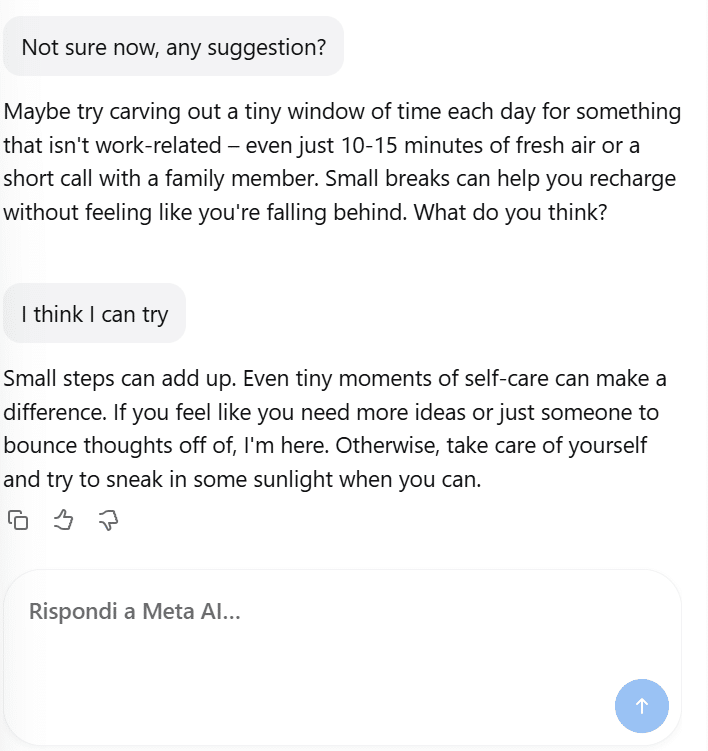This screenshot has width=708, height=751.
Task: Give the response a thumbs up
Action: pos(63,520)
